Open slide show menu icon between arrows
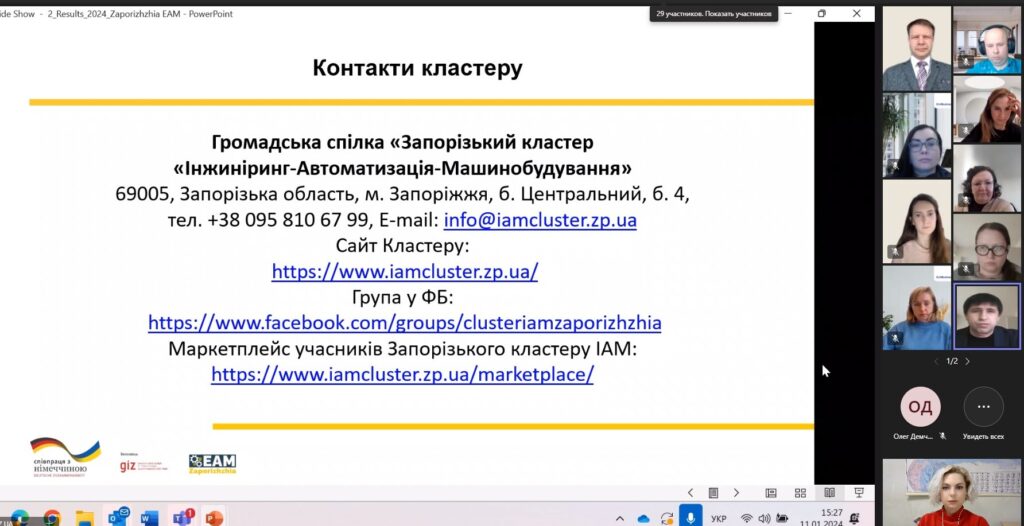1024x526 pixels. 713,493
